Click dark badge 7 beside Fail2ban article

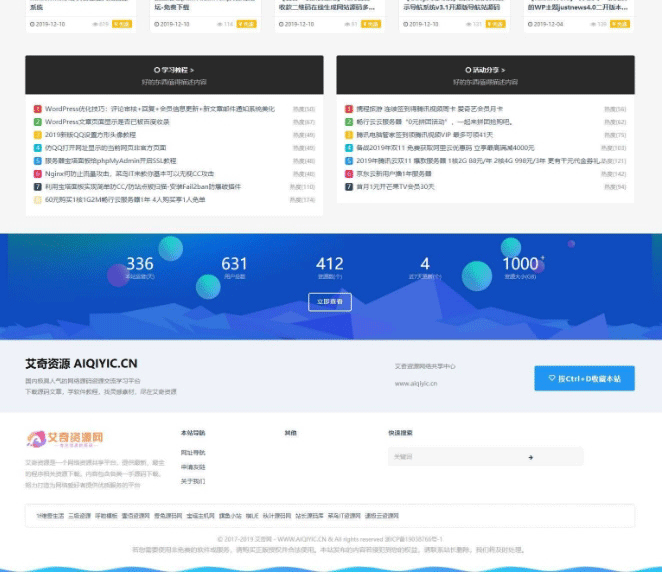(x=38, y=187)
